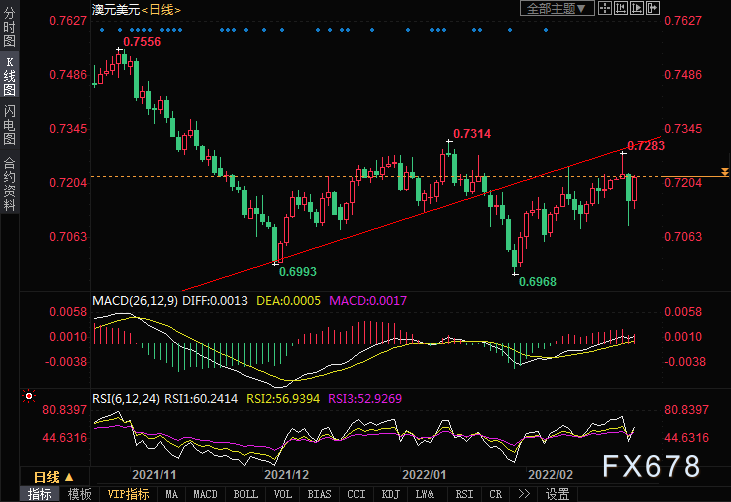
Task: Click the red sun marker beside RSI
Action: [29, 396]
